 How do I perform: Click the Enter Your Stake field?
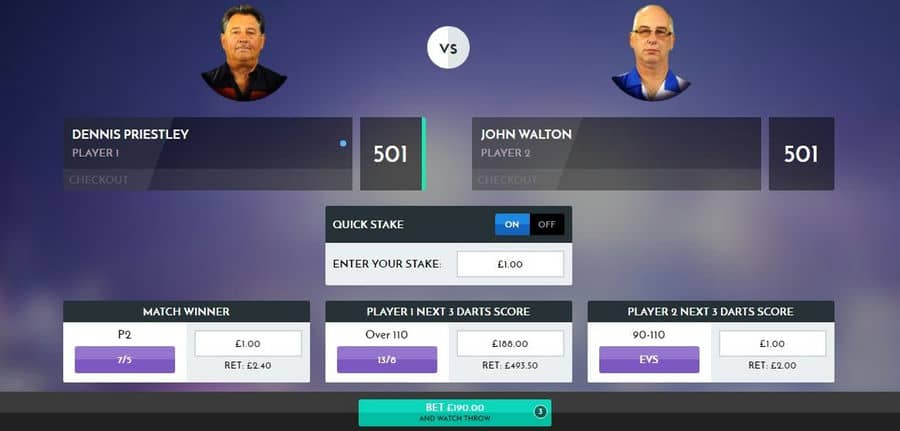[510, 264]
